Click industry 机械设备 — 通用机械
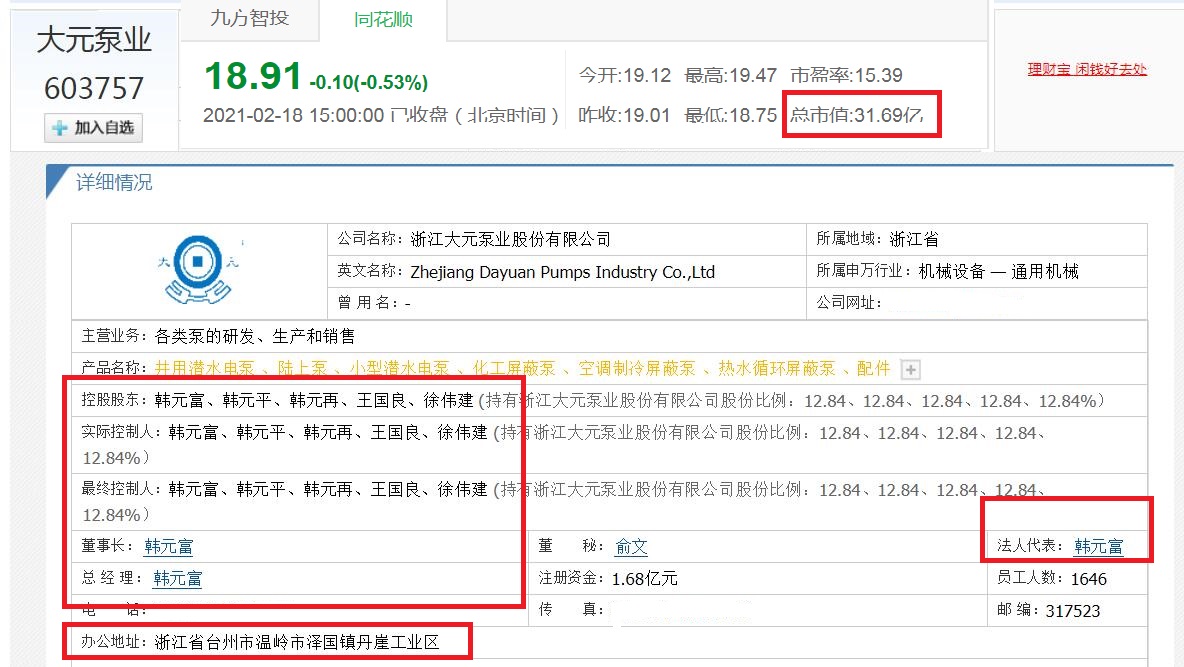The image size is (1184, 667). coord(998,271)
